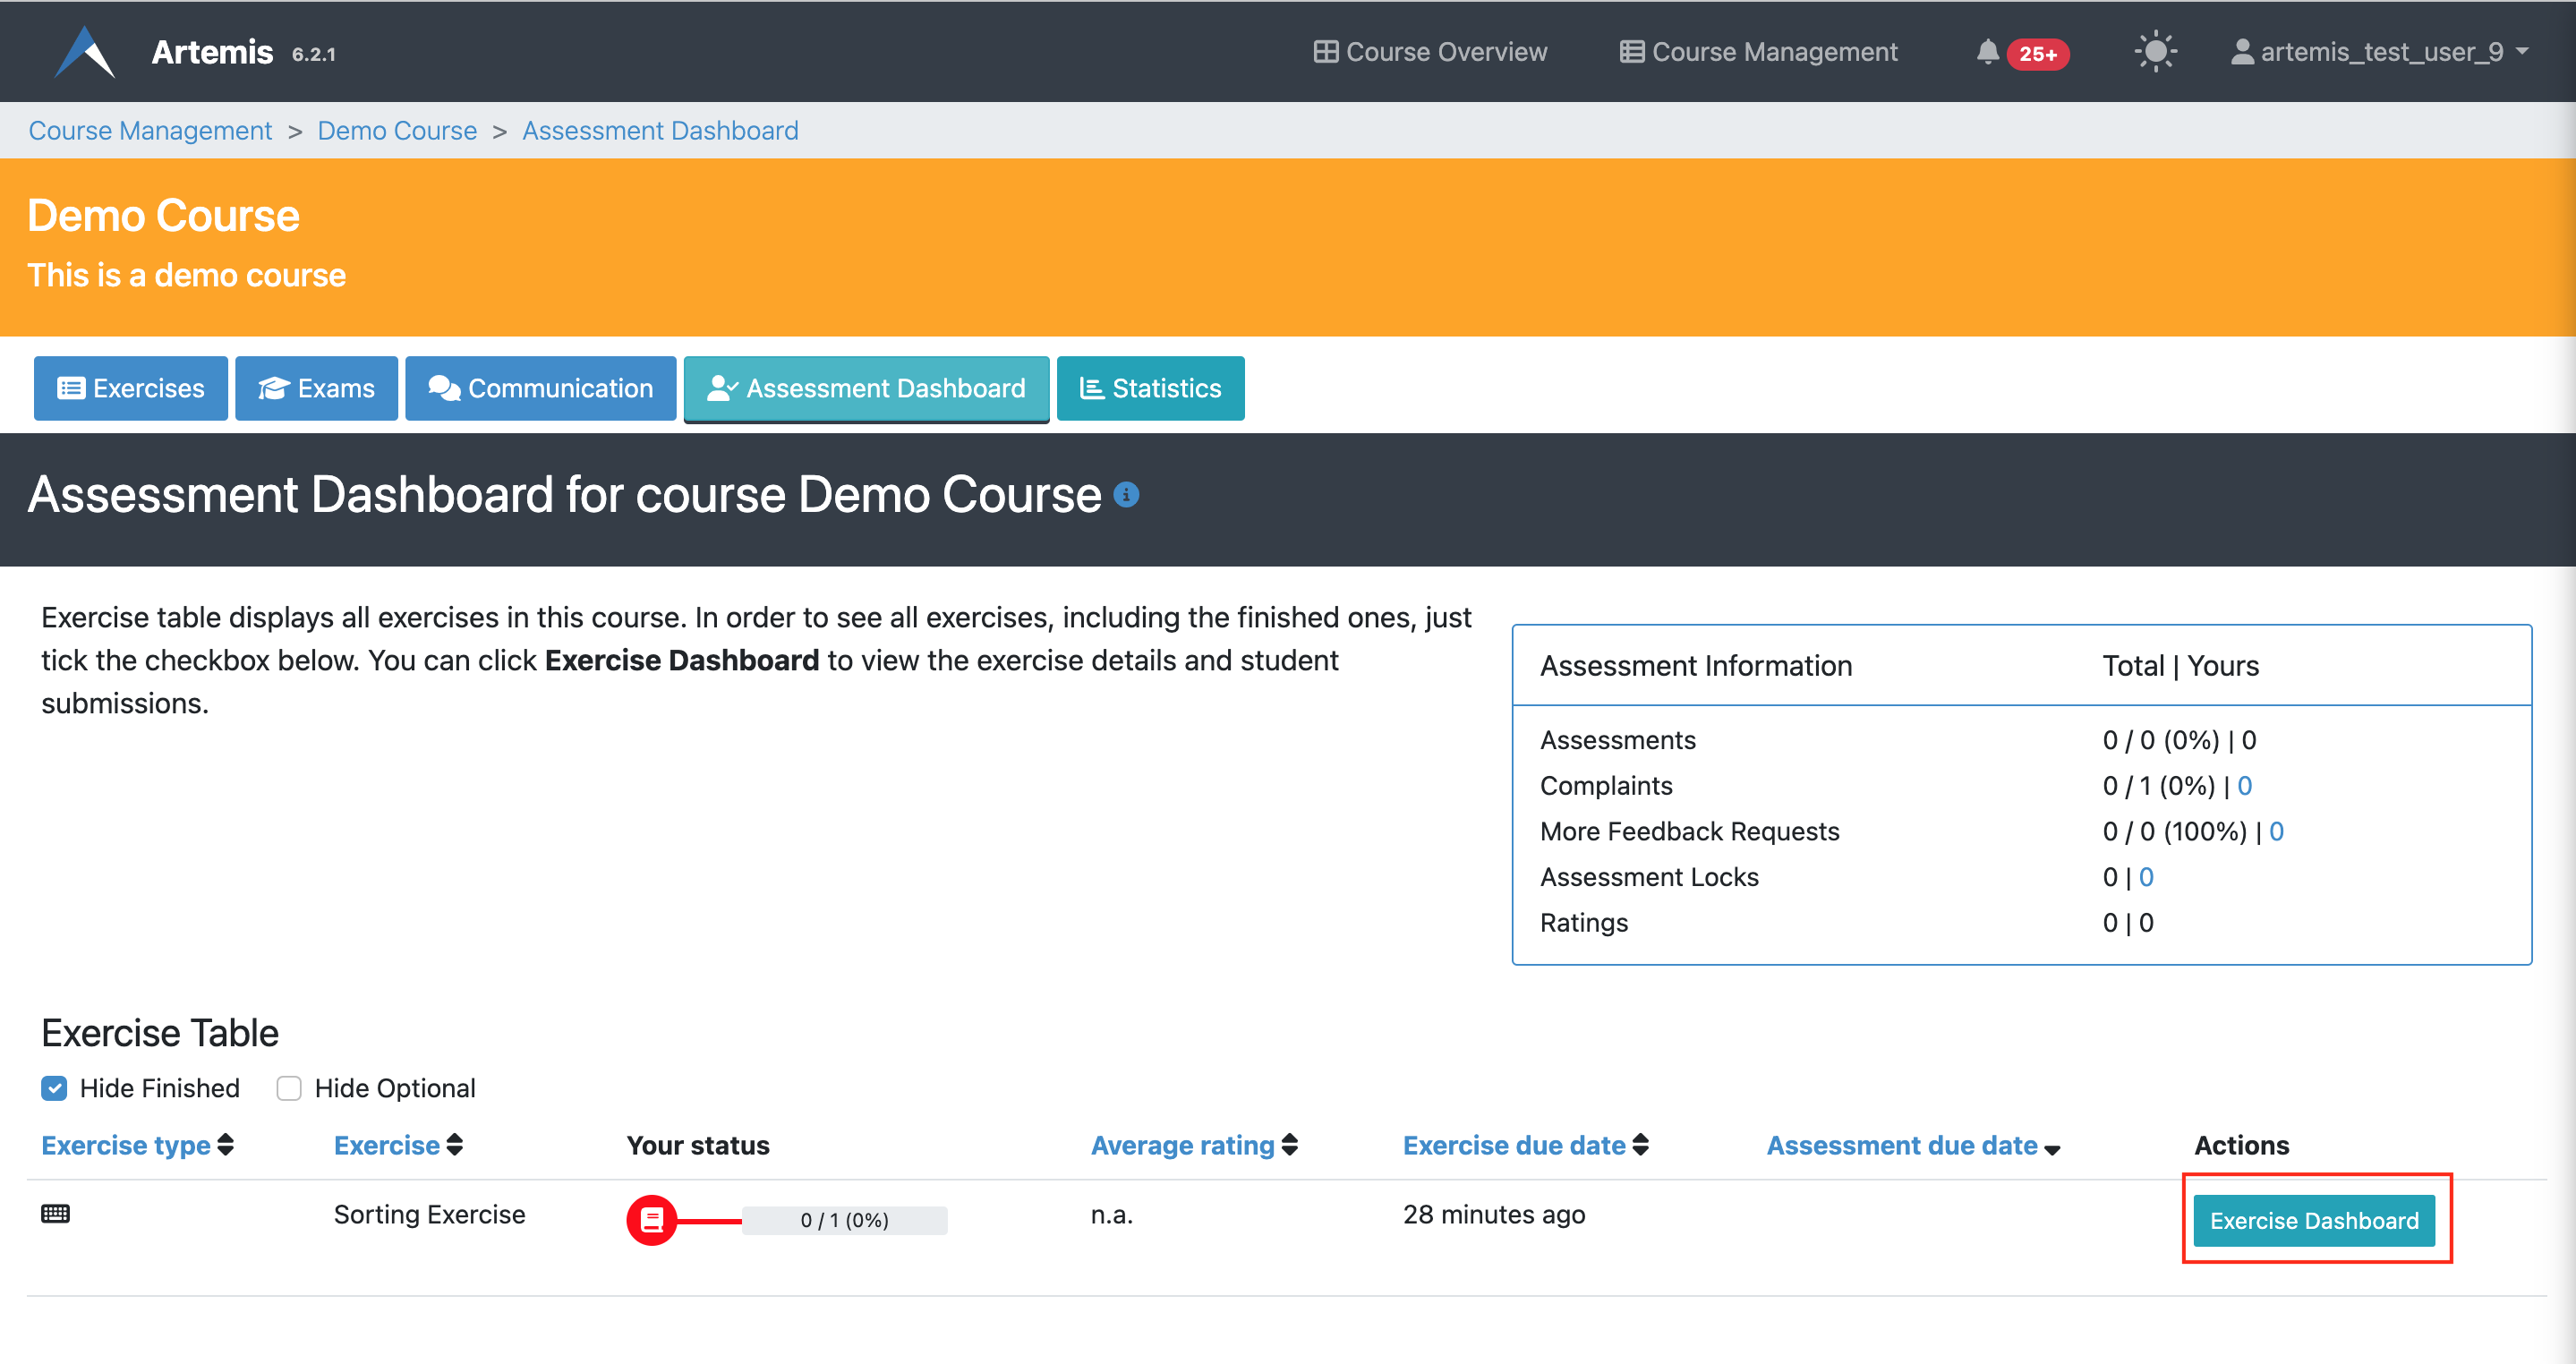Select the Assessment Dashboard tab
Image resolution: width=2576 pixels, height=1364 pixels.
866,388
